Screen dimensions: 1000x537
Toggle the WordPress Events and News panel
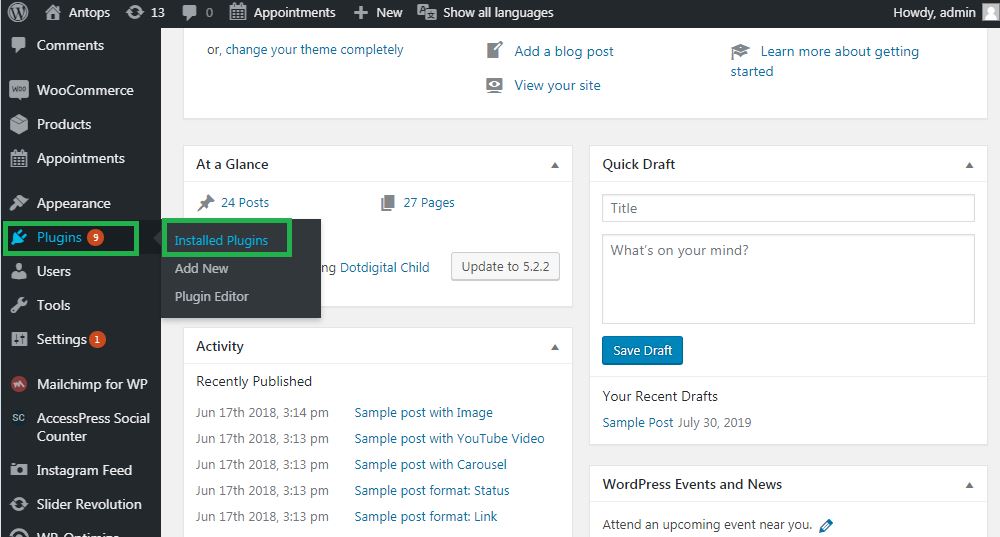(x=969, y=485)
